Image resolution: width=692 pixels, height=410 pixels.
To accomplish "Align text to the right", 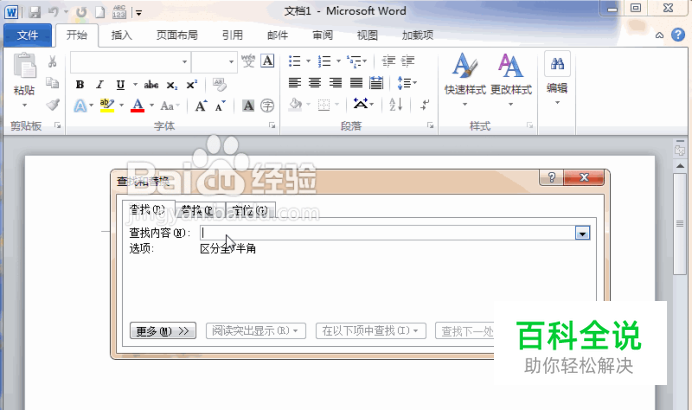I will pos(335,83).
